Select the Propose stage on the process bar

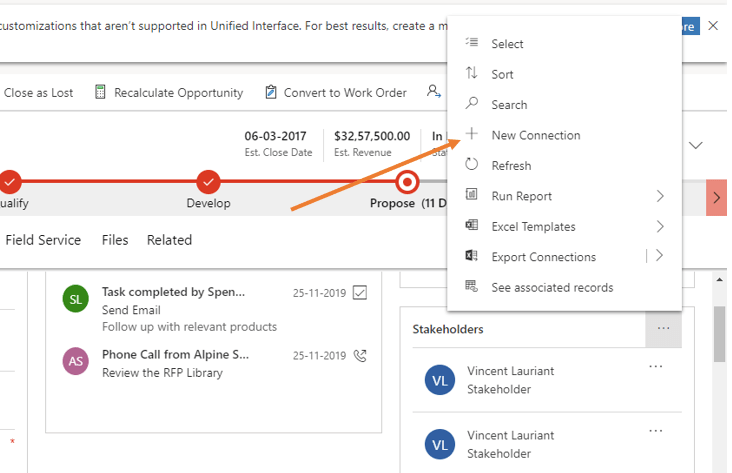(407, 183)
